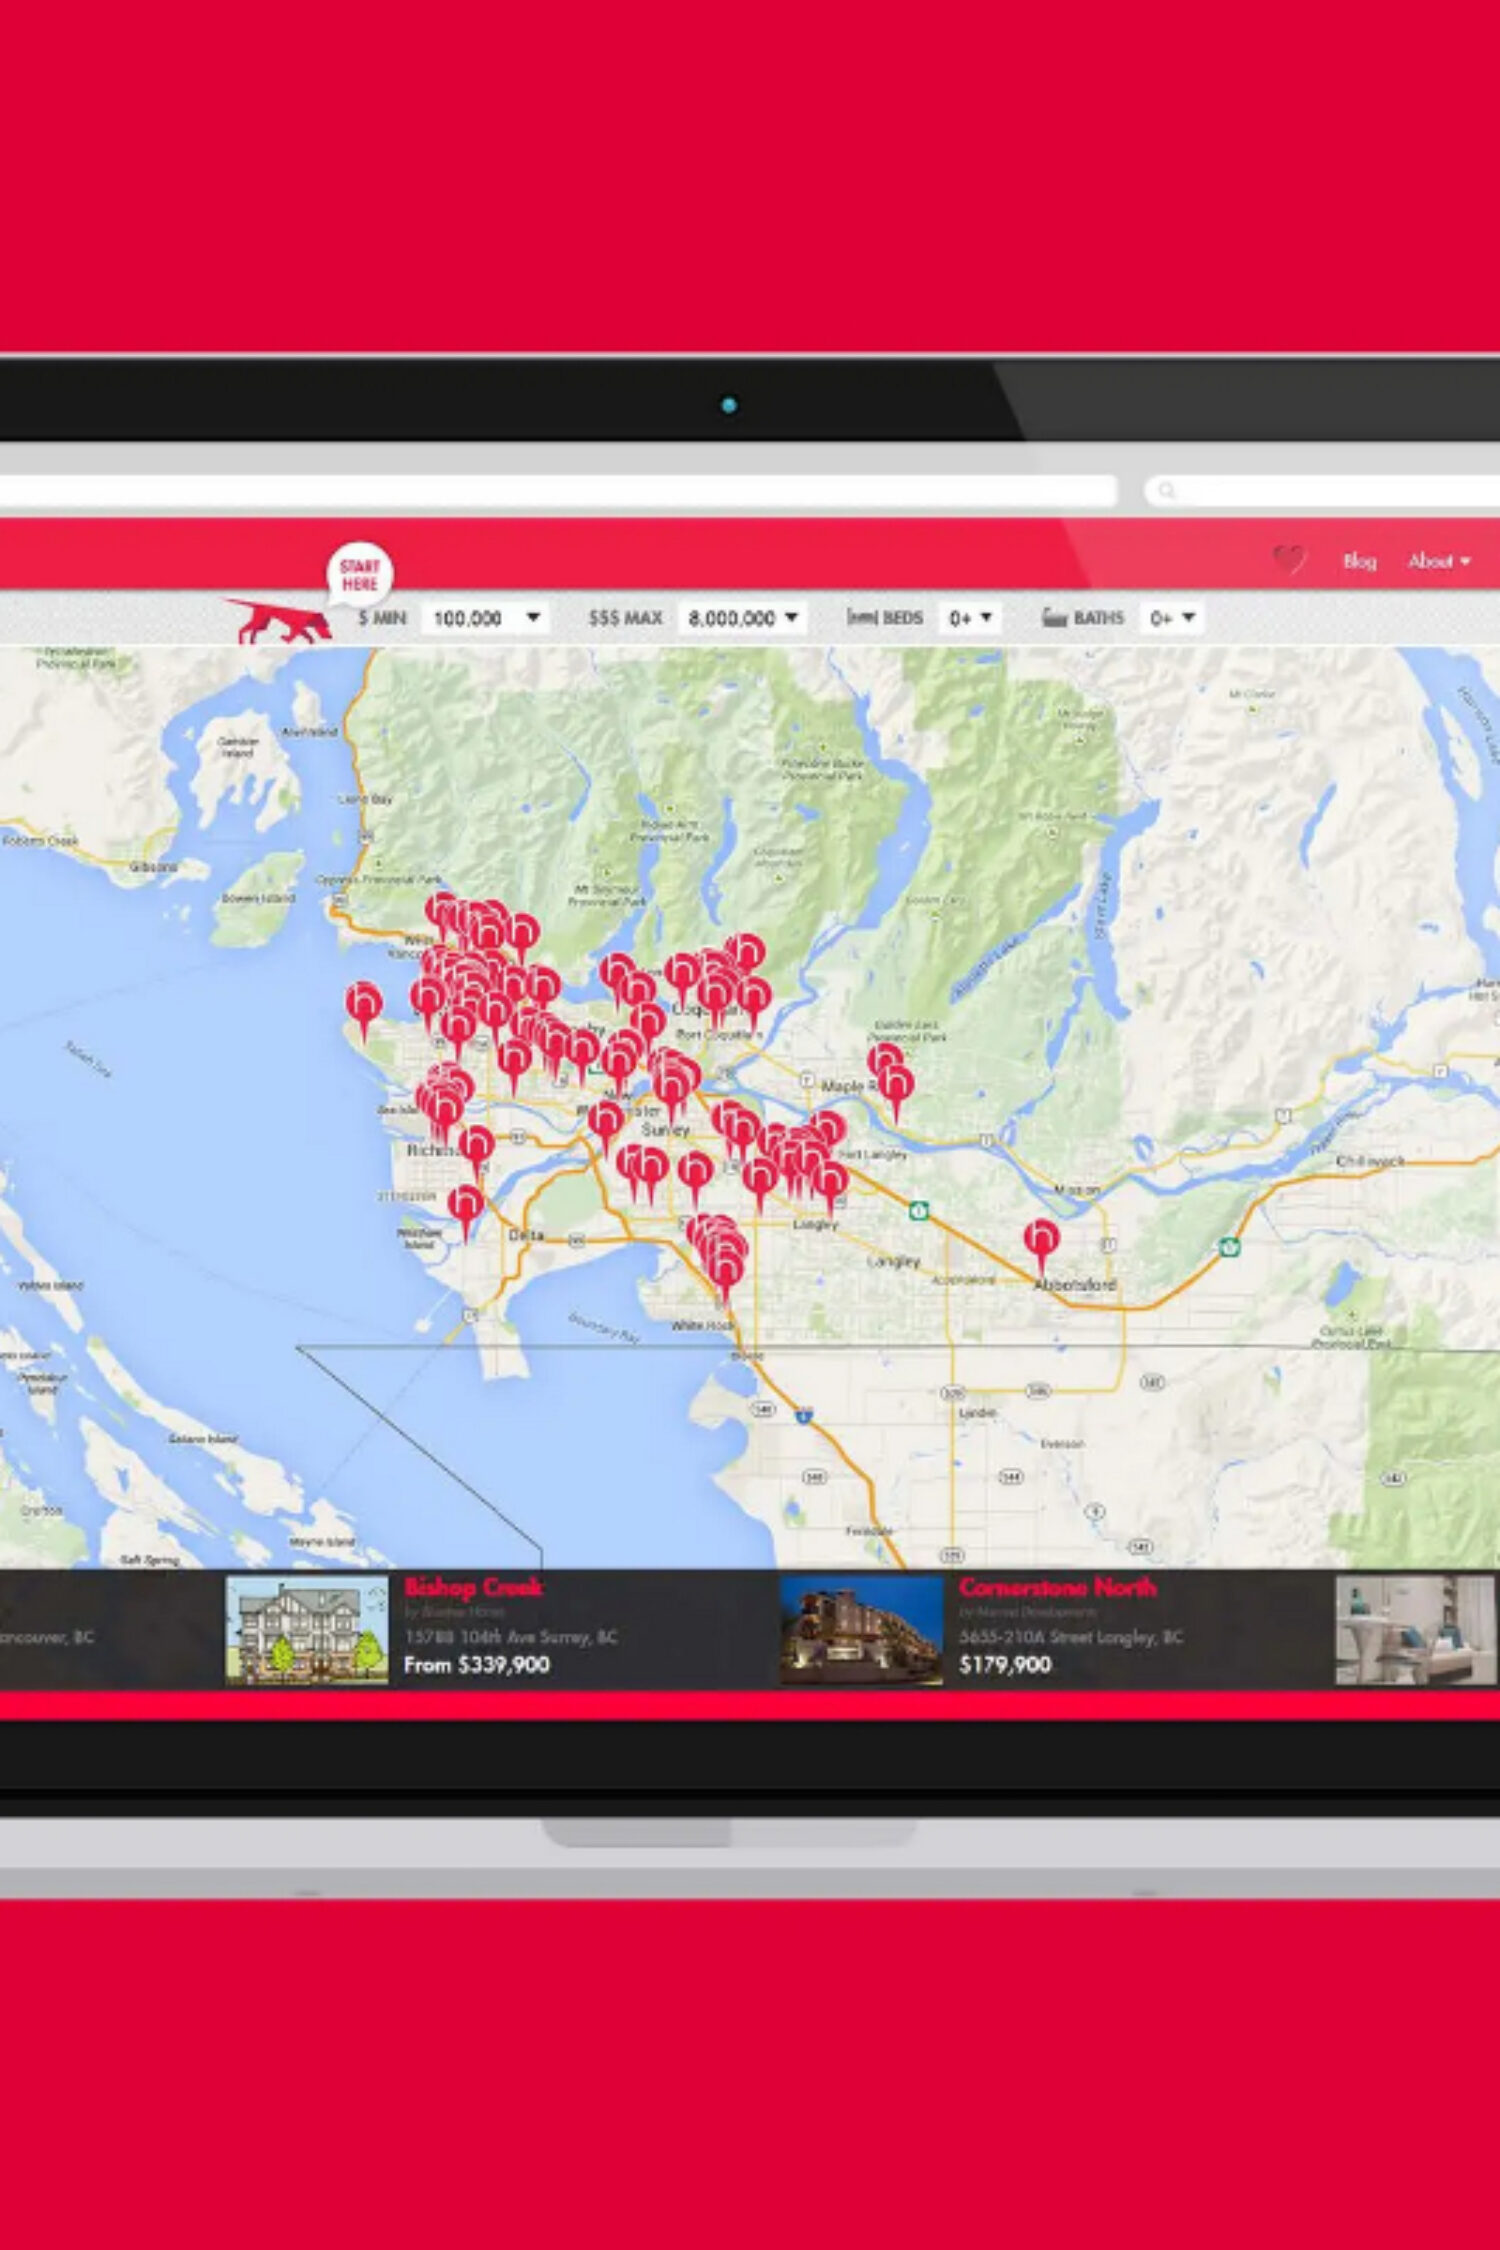Open the Cornerstone North listing title

point(1057,1587)
